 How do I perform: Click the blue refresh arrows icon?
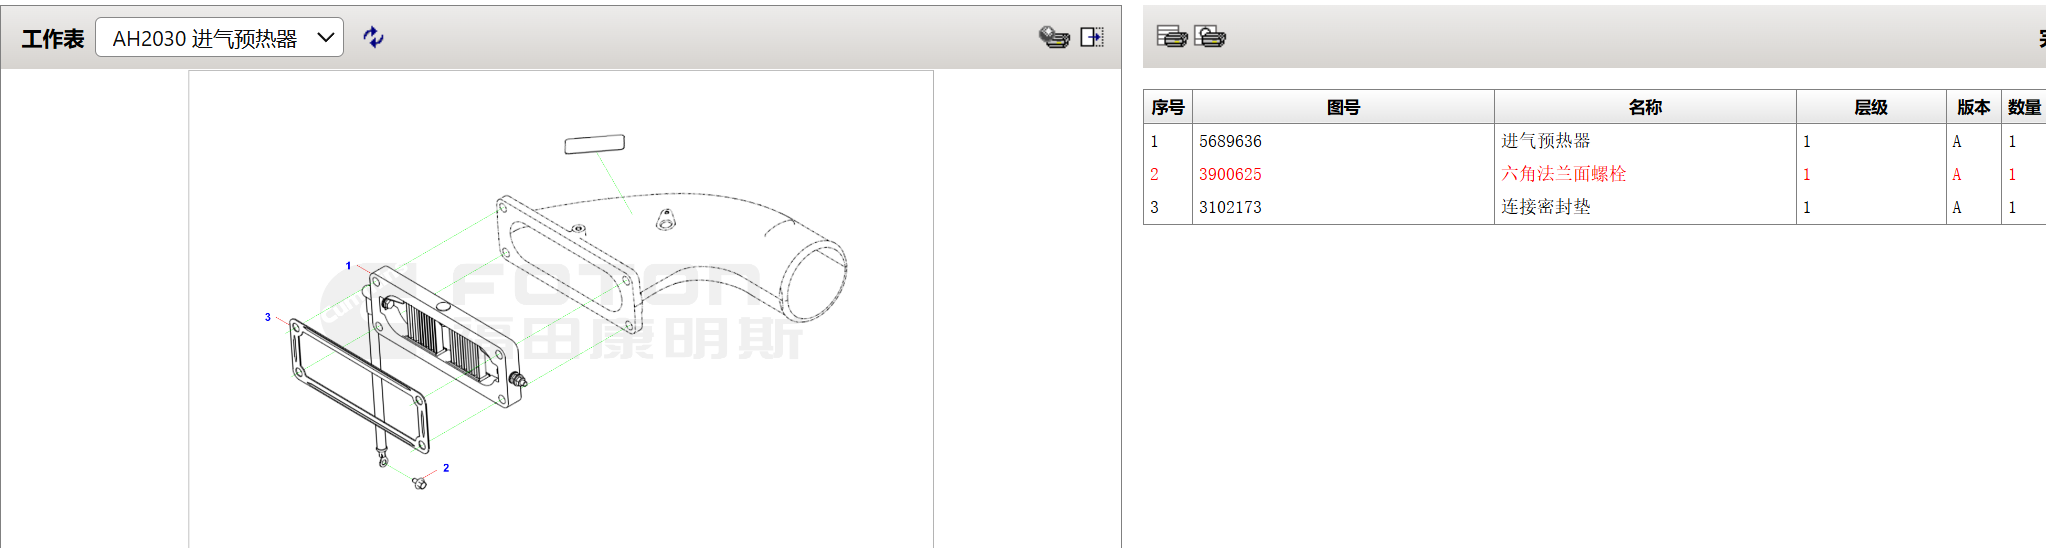pyautogui.click(x=373, y=37)
